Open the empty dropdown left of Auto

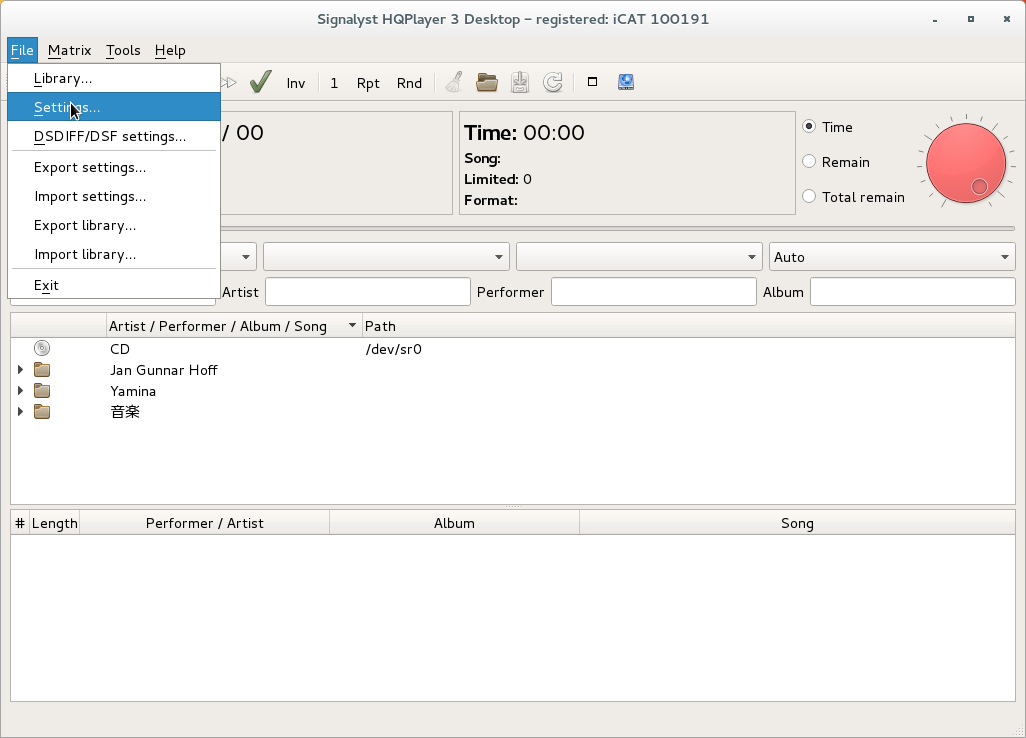(x=639, y=257)
